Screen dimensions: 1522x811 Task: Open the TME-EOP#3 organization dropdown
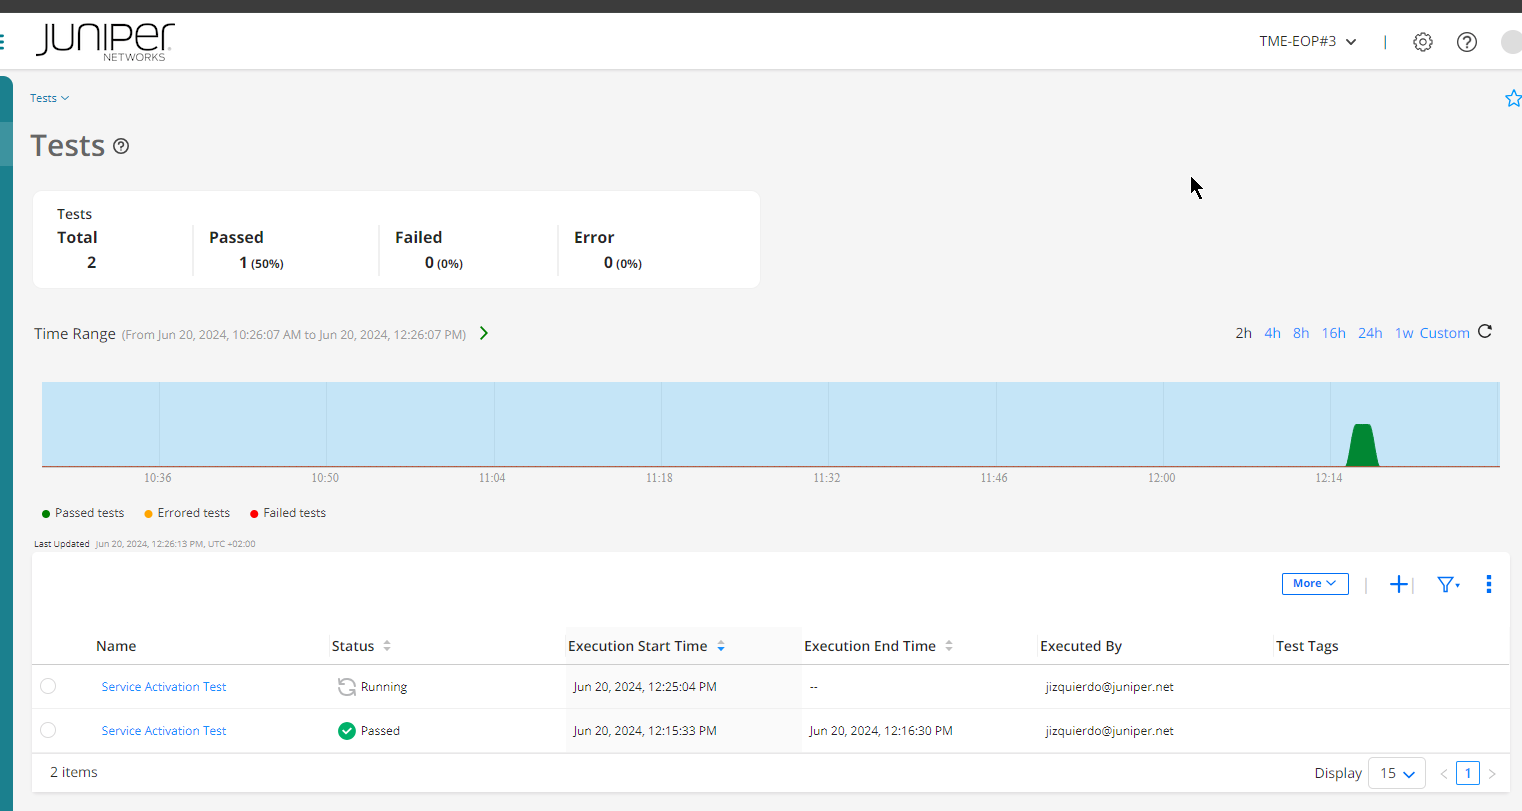coord(1307,42)
